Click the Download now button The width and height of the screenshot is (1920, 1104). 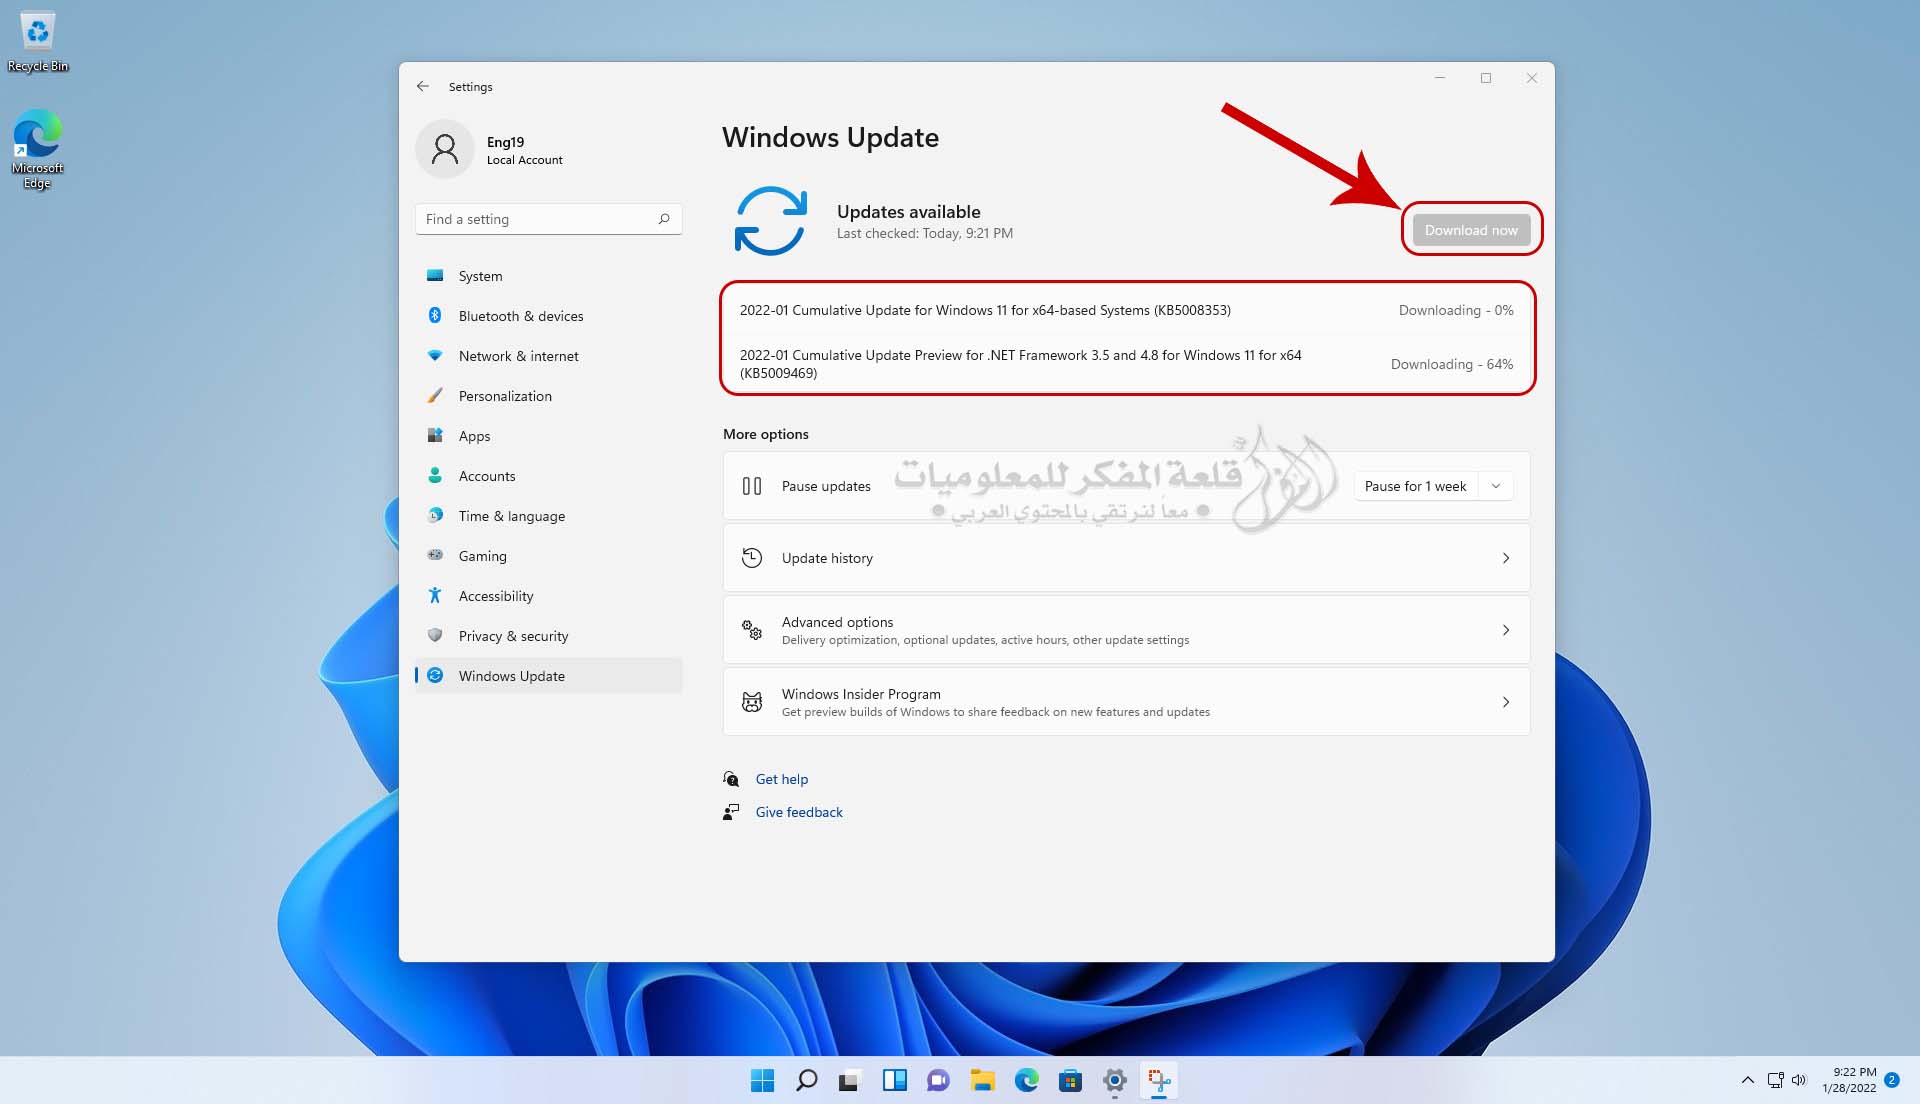pos(1471,230)
